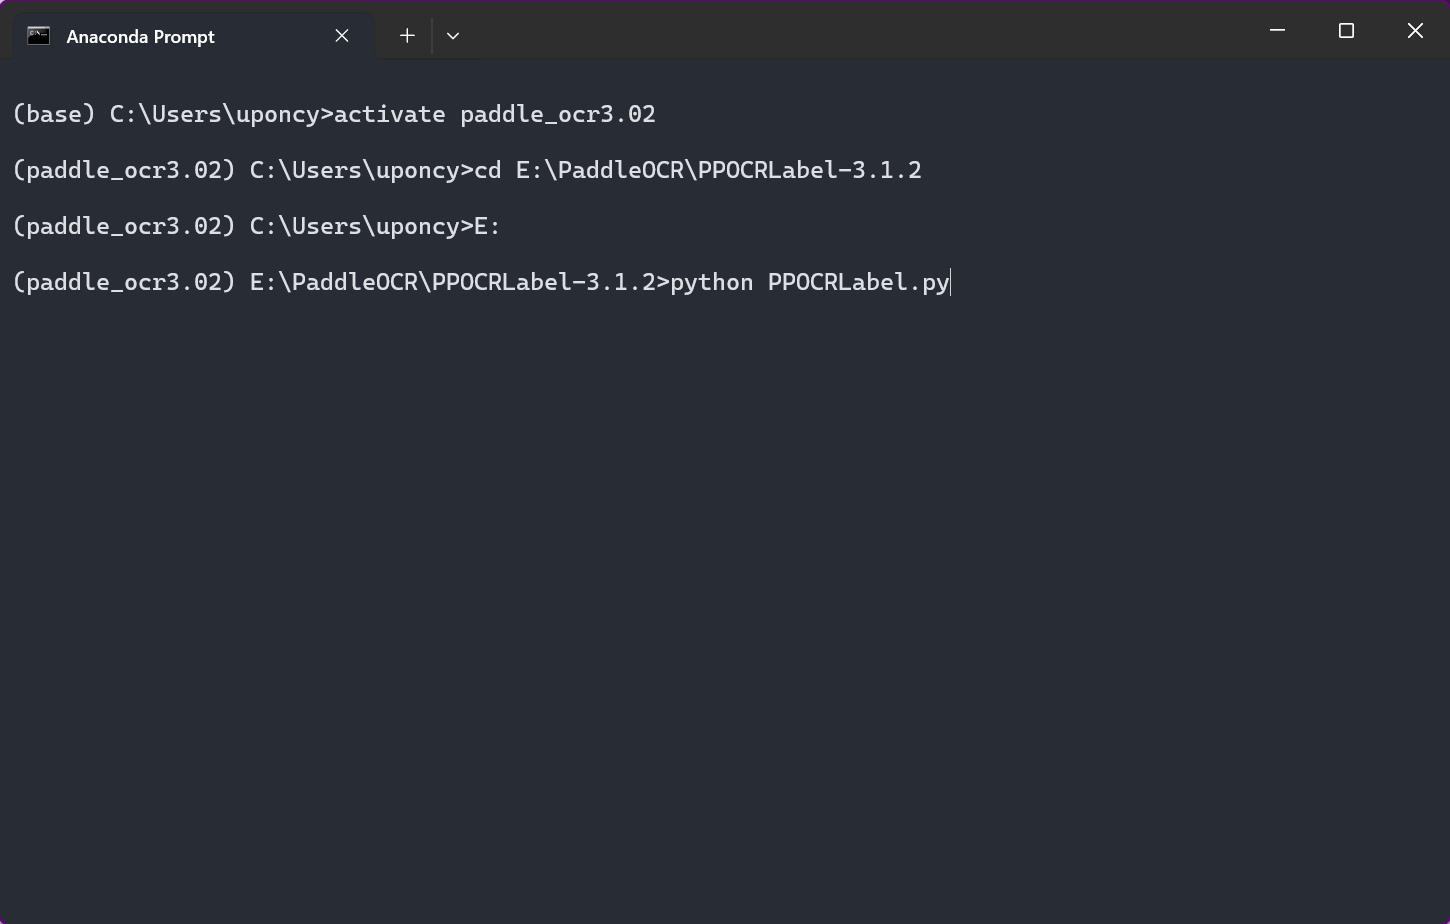Maximize the terminal window
Viewport: 1450px width, 924px height.
click(1346, 31)
